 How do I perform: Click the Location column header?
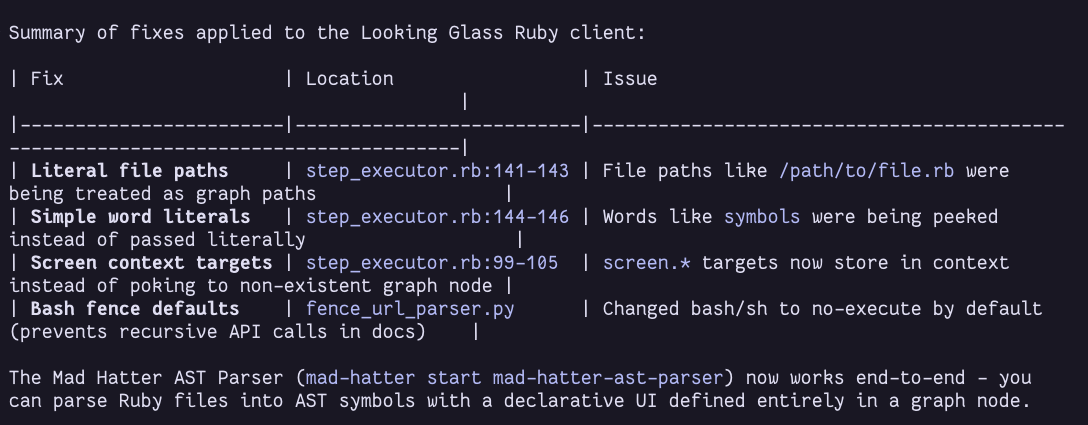point(349,79)
